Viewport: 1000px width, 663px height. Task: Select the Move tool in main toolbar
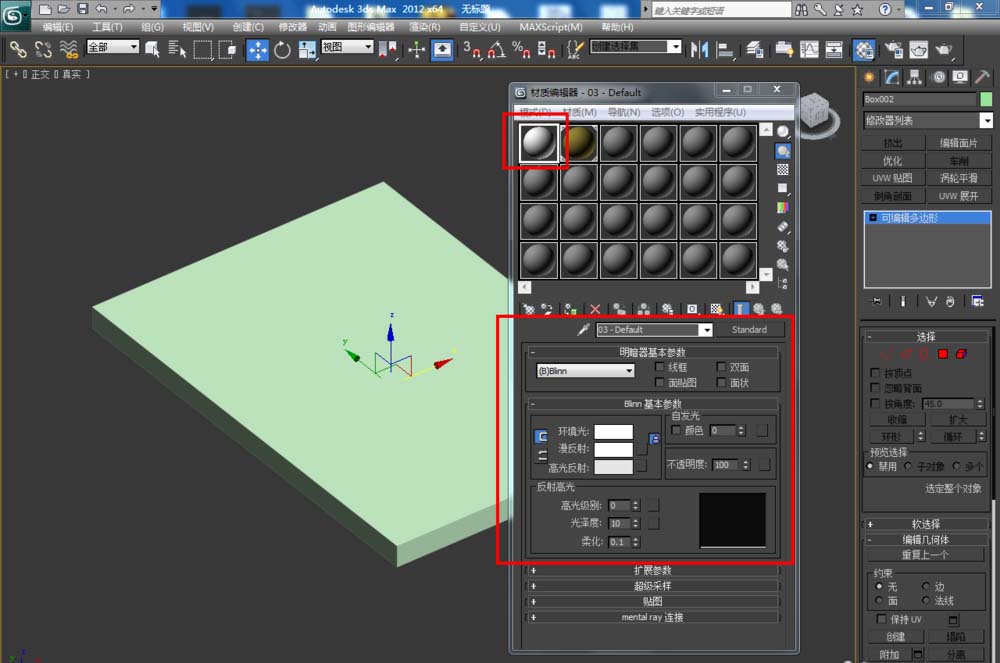point(257,49)
